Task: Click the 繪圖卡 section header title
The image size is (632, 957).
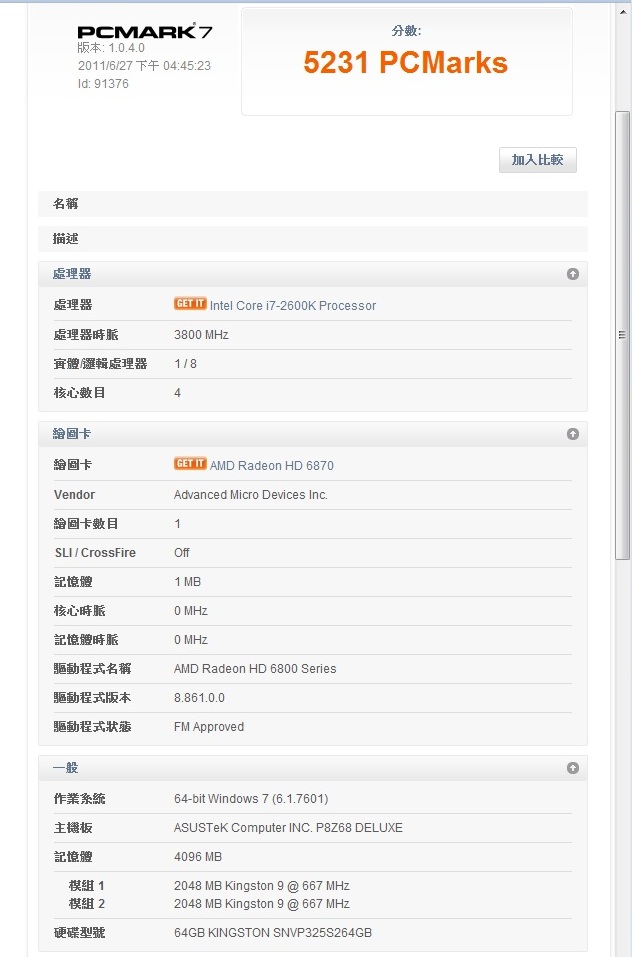Action: tap(72, 434)
